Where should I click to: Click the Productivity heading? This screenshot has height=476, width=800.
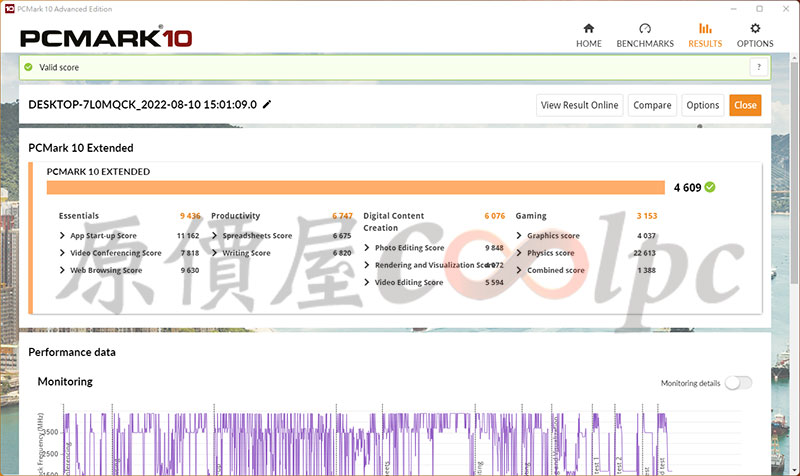pyautogui.click(x=235, y=216)
